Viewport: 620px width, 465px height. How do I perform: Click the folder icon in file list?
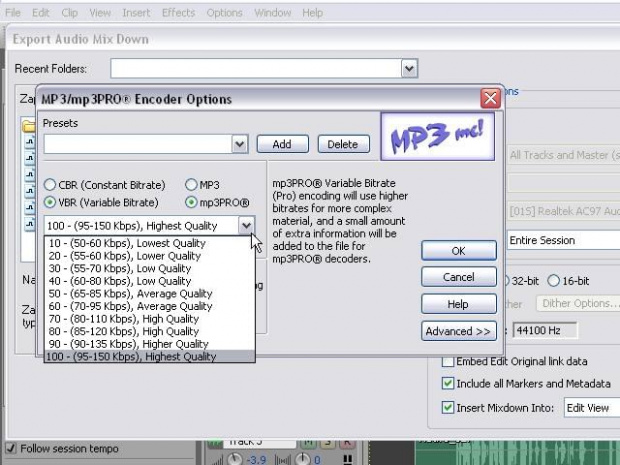[28, 126]
